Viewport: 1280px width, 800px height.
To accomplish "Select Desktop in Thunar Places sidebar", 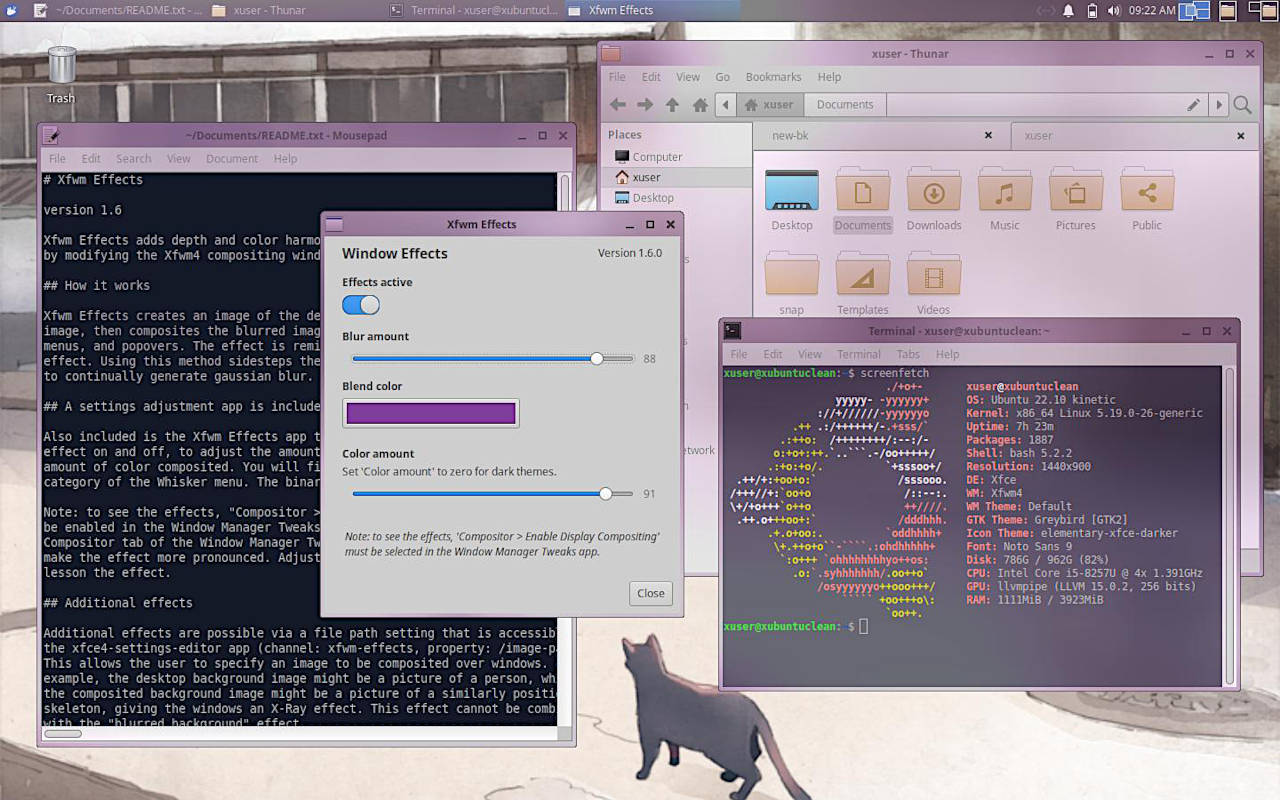I will point(676,197).
